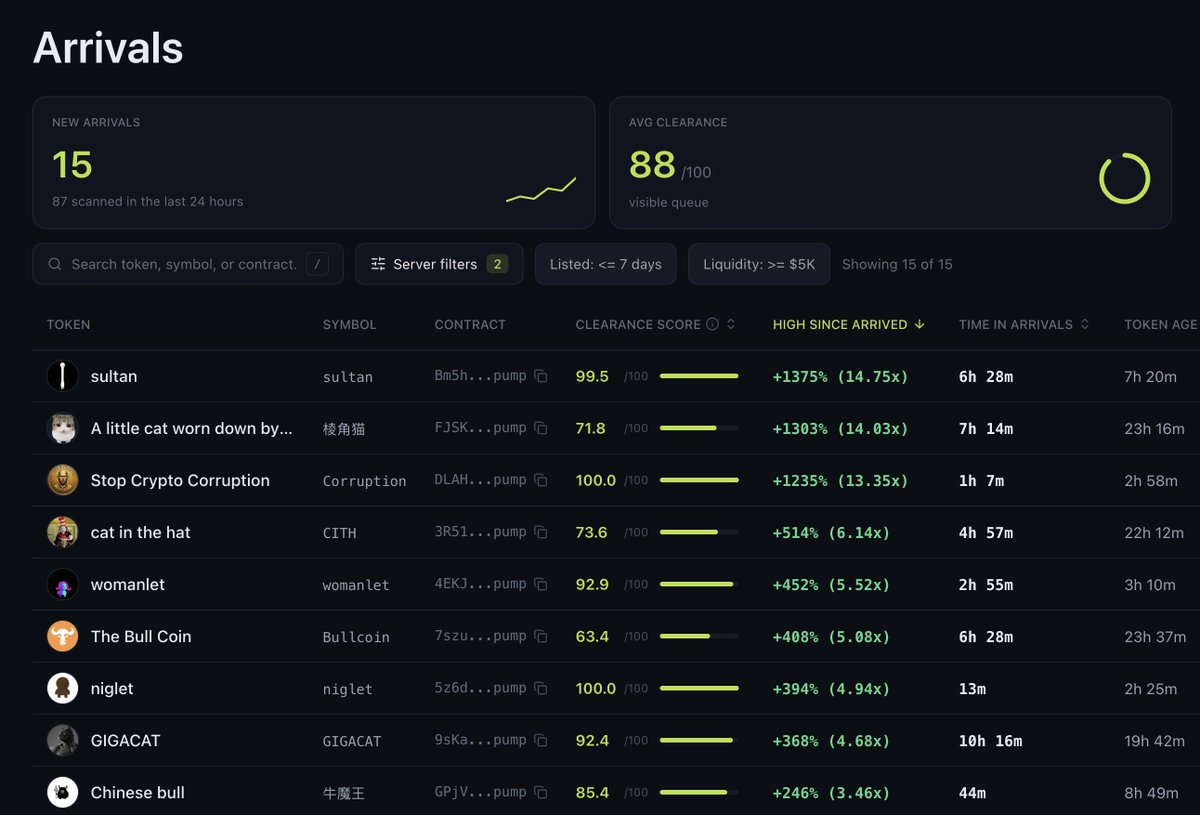This screenshot has width=1200, height=815.
Task: Click the +1375% (14.75x) value
Action: (x=840, y=376)
